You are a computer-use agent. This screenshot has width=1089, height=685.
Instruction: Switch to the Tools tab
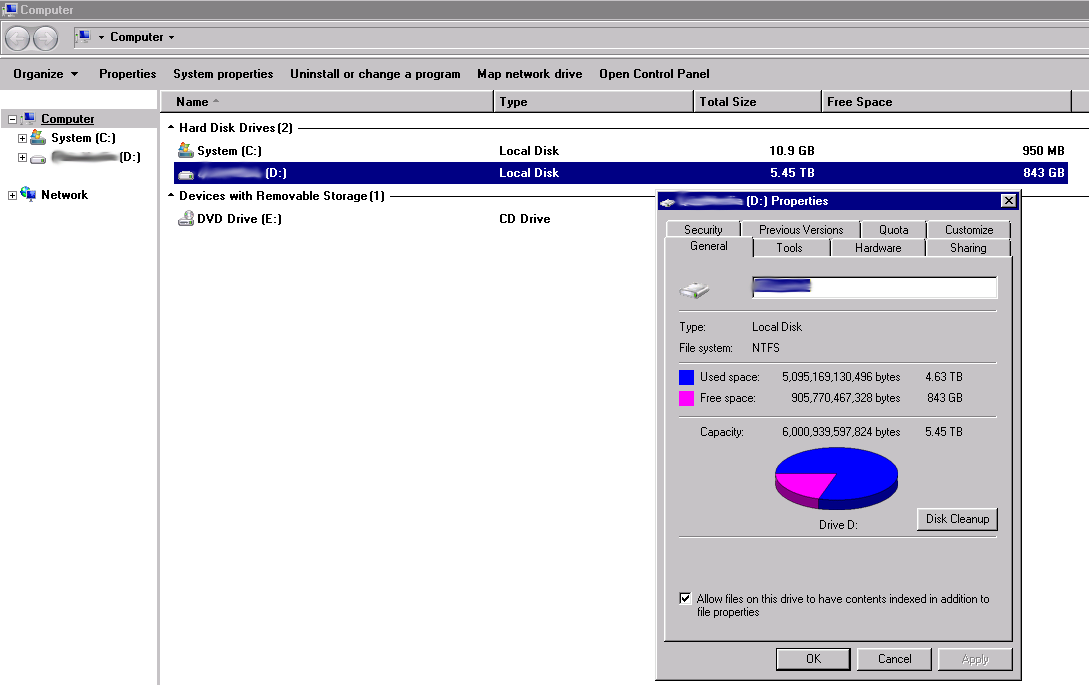coord(789,248)
